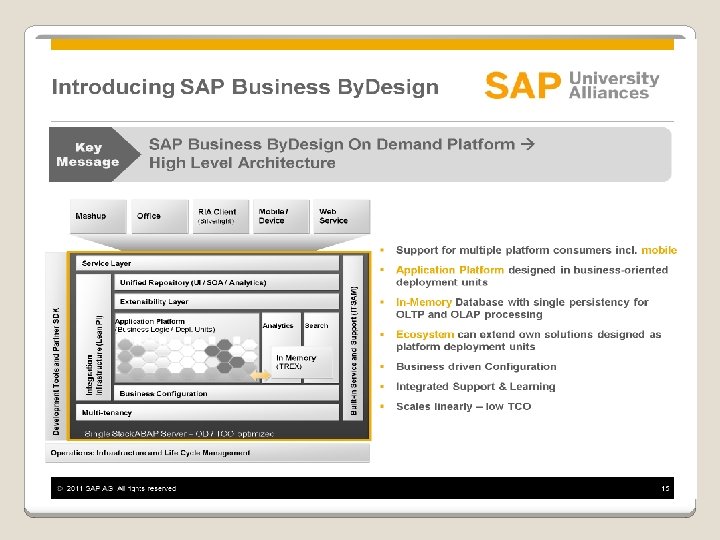The image size is (720, 540).
Task: Select the Service Layer bar
Action: tap(207, 263)
